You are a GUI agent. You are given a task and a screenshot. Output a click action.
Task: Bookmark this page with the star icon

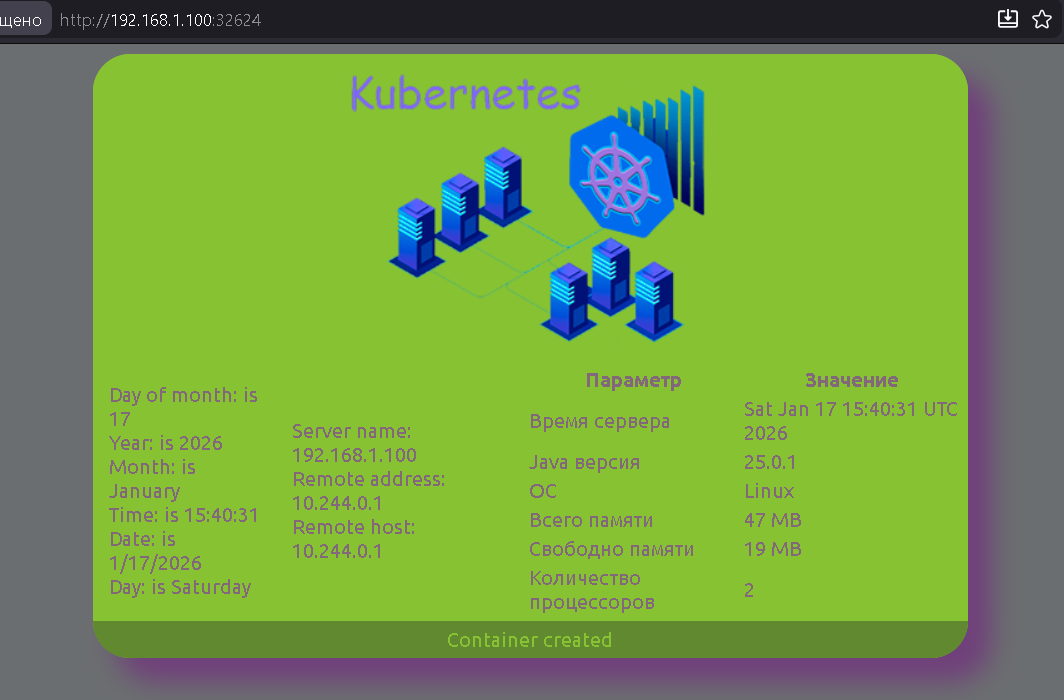coord(1042,19)
